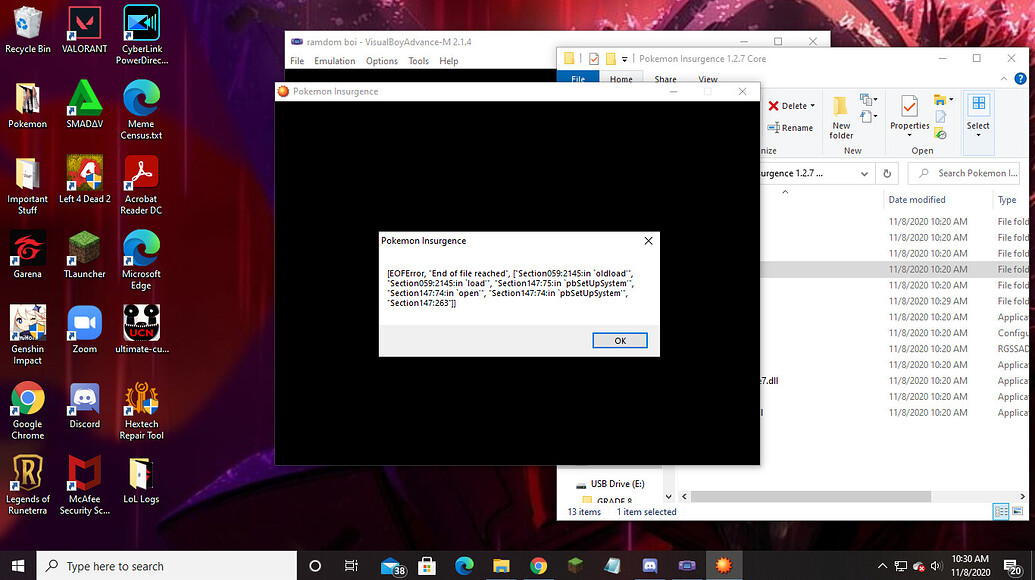Select the McAfee Security Scan icon
The width and height of the screenshot is (1035, 580).
pyautogui.click(x=84, y=485)
